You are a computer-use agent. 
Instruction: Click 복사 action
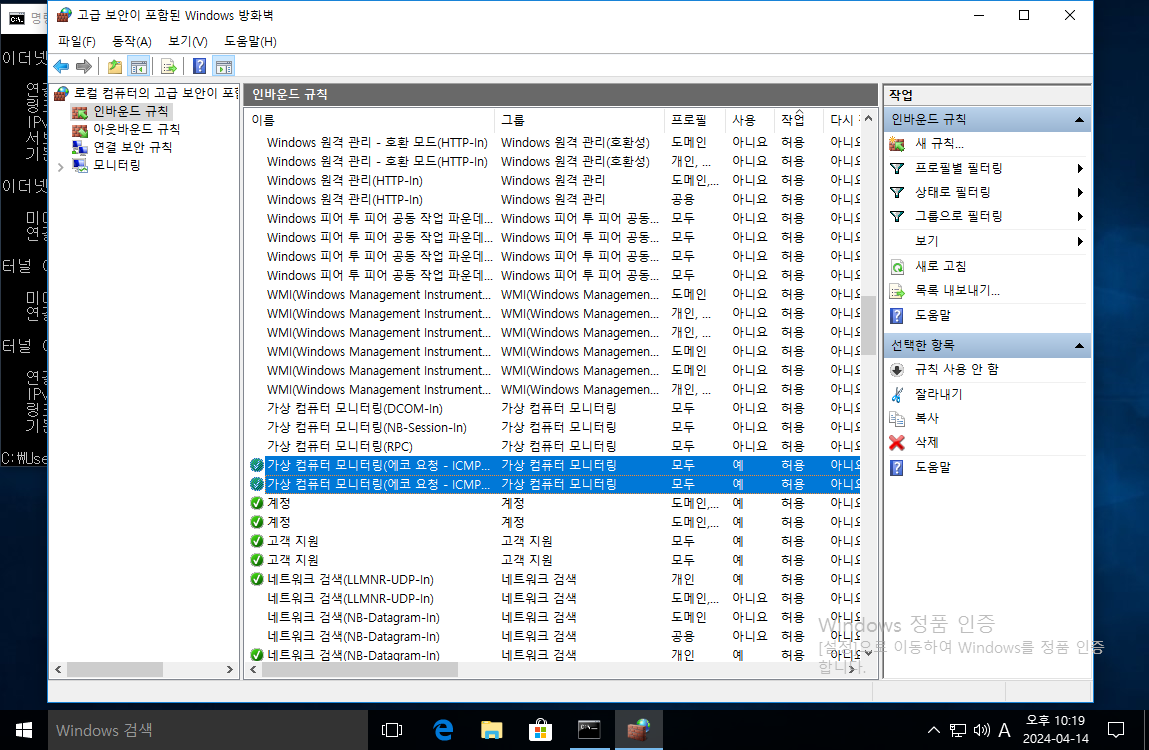926,419
